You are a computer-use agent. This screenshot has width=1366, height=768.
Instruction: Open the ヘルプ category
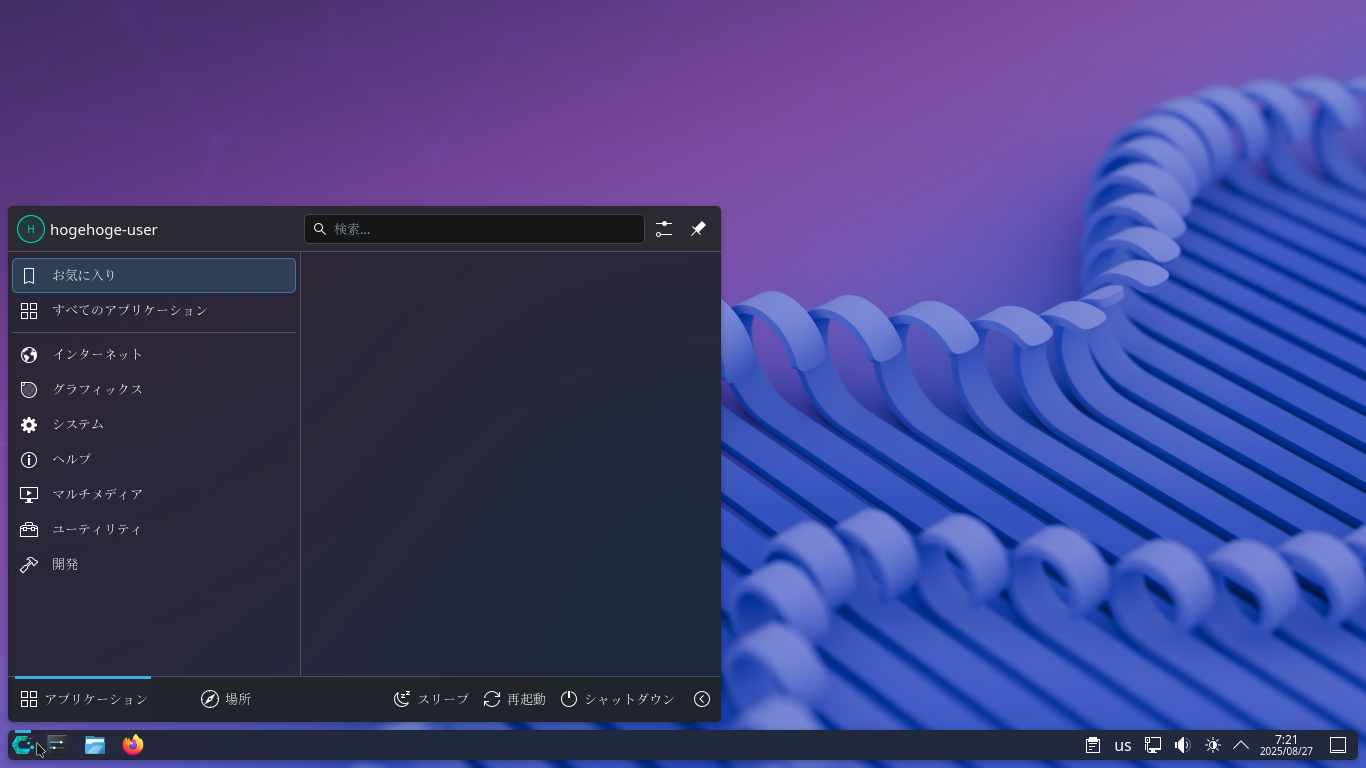154,459
